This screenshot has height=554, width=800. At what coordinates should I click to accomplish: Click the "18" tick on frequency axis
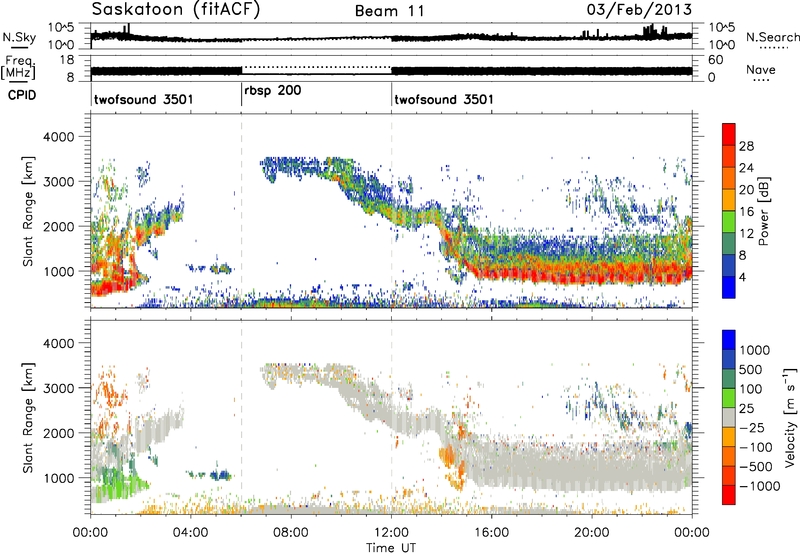[x=67, y=60]
